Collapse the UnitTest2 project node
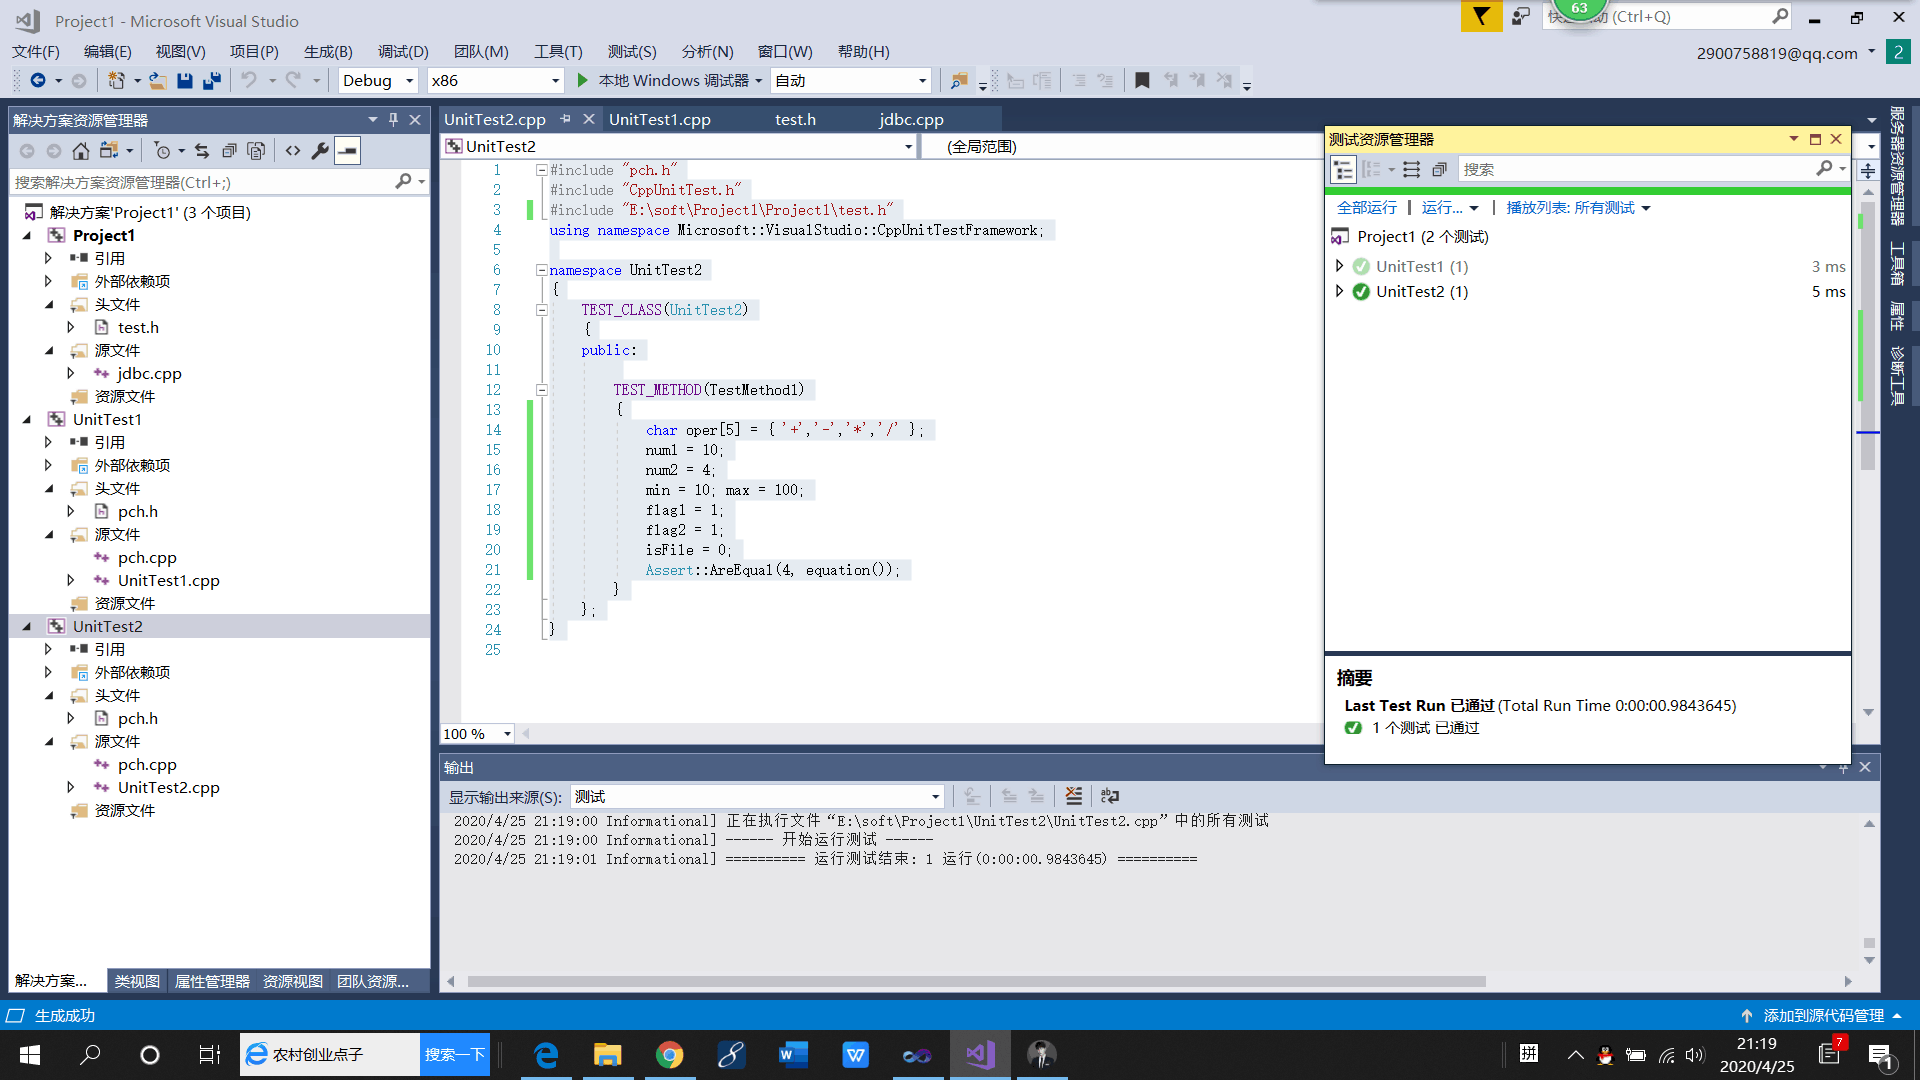 click(x=27, y=627)
